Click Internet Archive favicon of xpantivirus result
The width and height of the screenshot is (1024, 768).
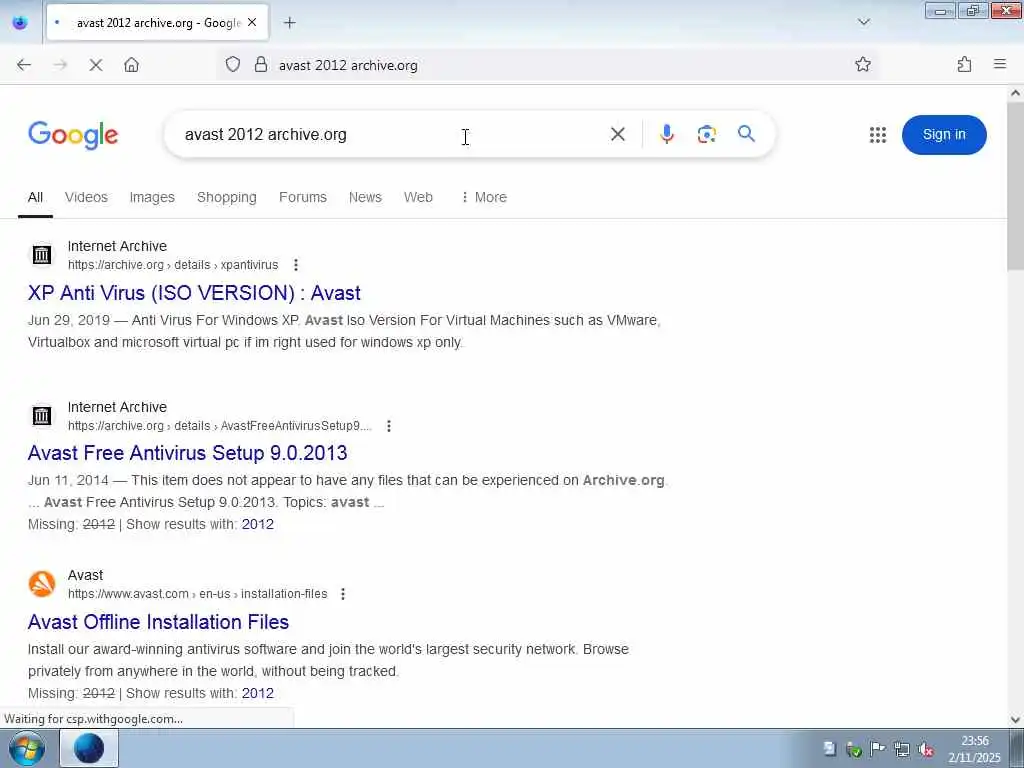click(42, 255)
